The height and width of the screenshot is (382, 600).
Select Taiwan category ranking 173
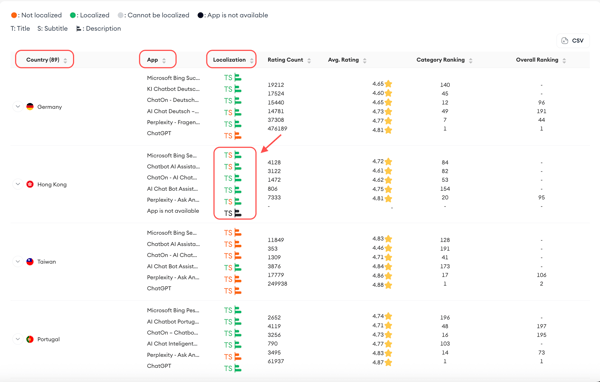click(x=445, y=266)
